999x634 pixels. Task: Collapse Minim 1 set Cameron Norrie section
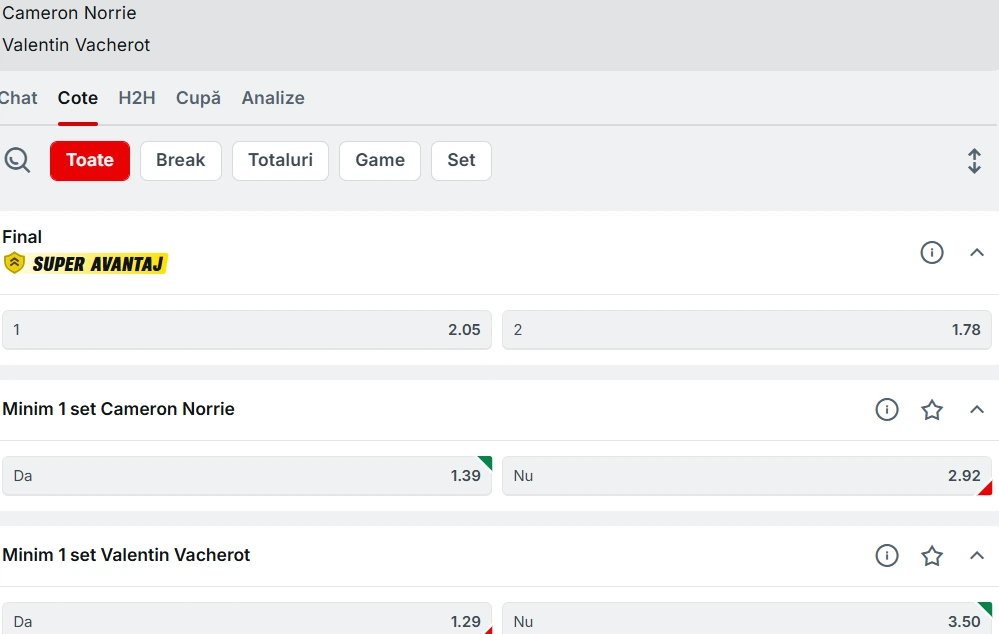point(977,410)
